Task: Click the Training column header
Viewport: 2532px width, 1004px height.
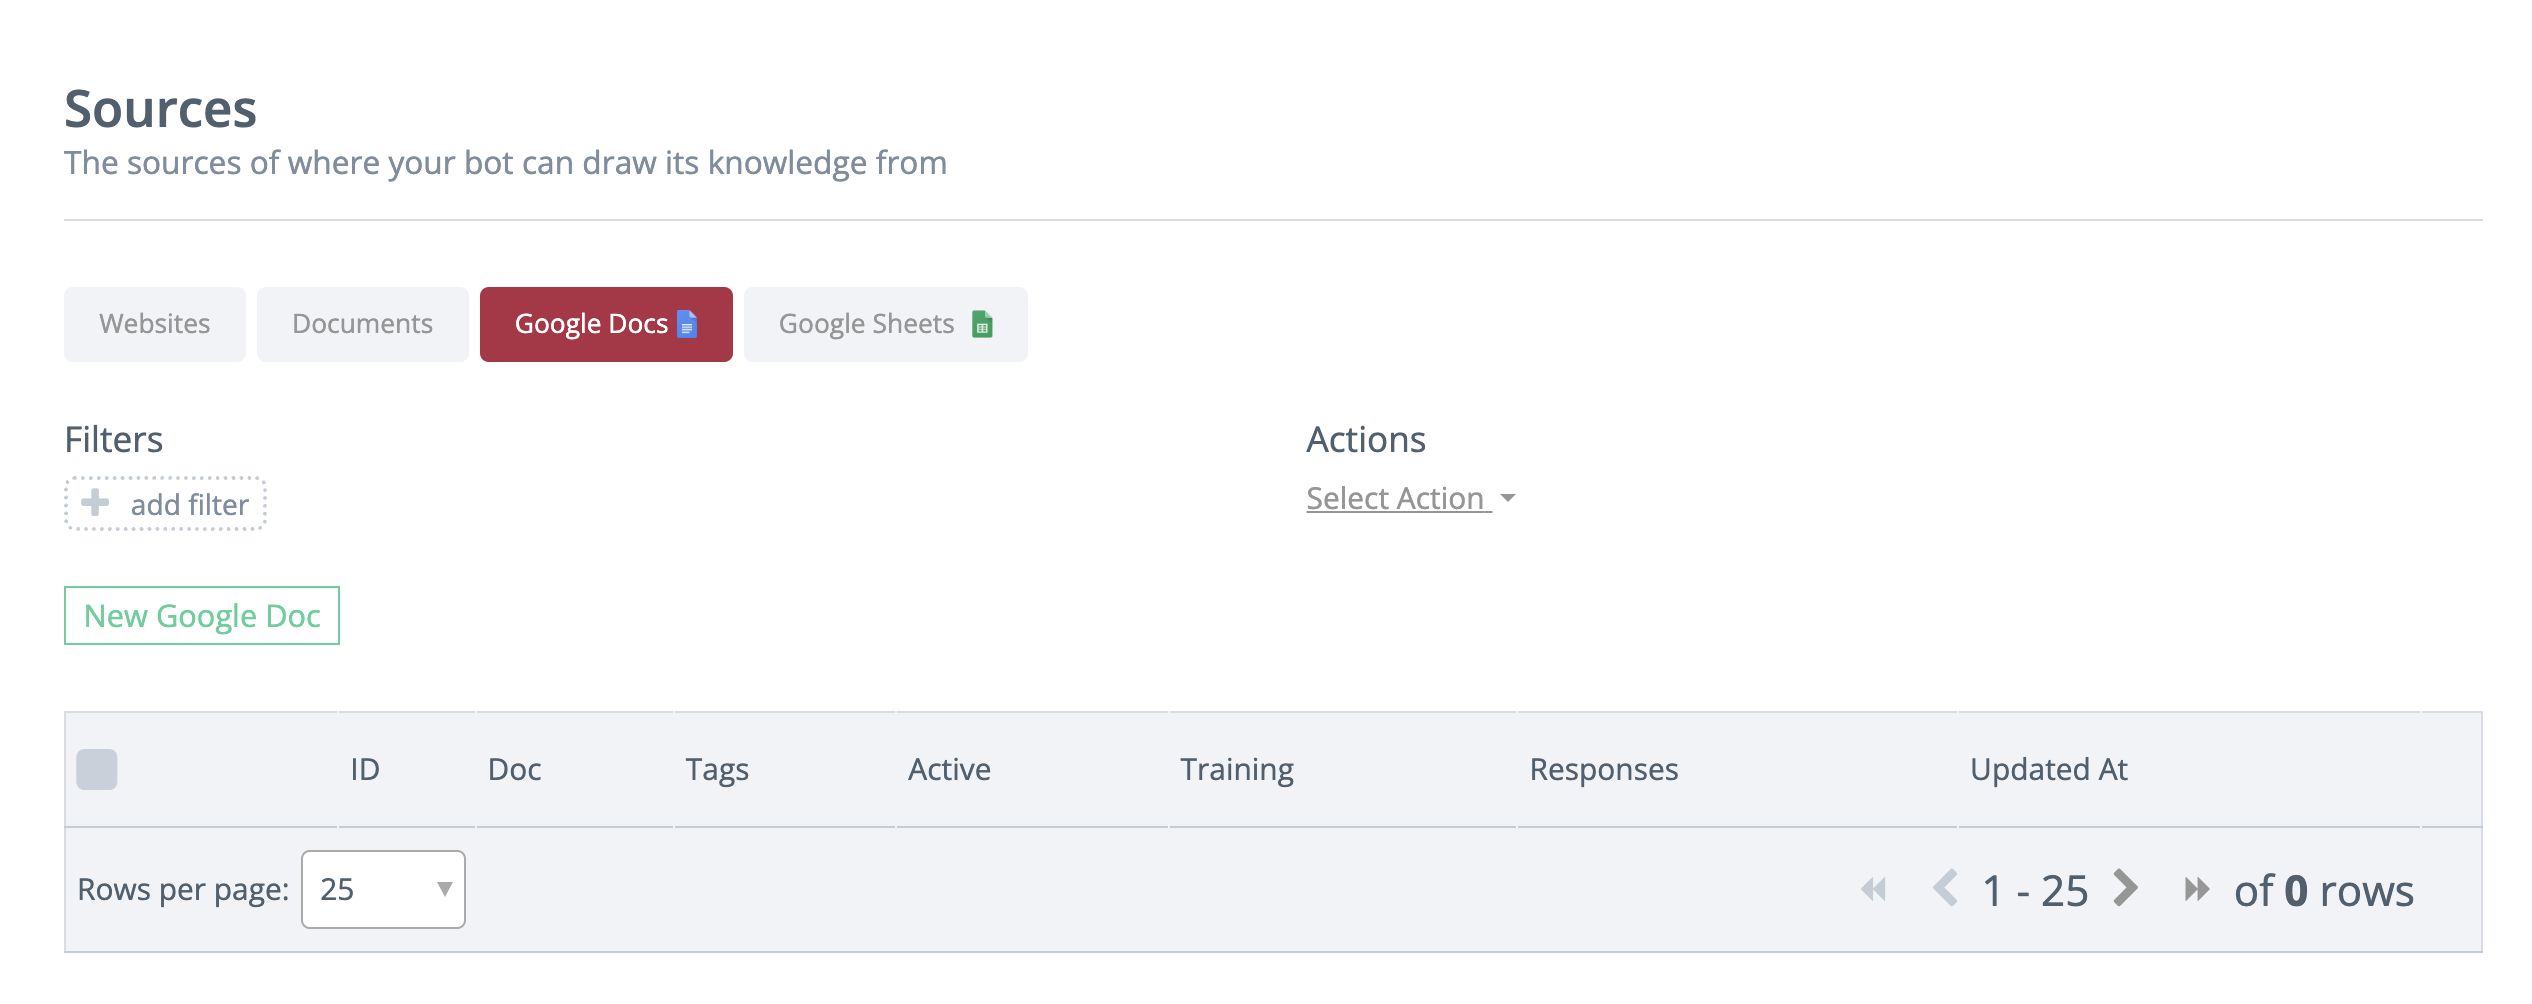Action: pos(1236,769)
